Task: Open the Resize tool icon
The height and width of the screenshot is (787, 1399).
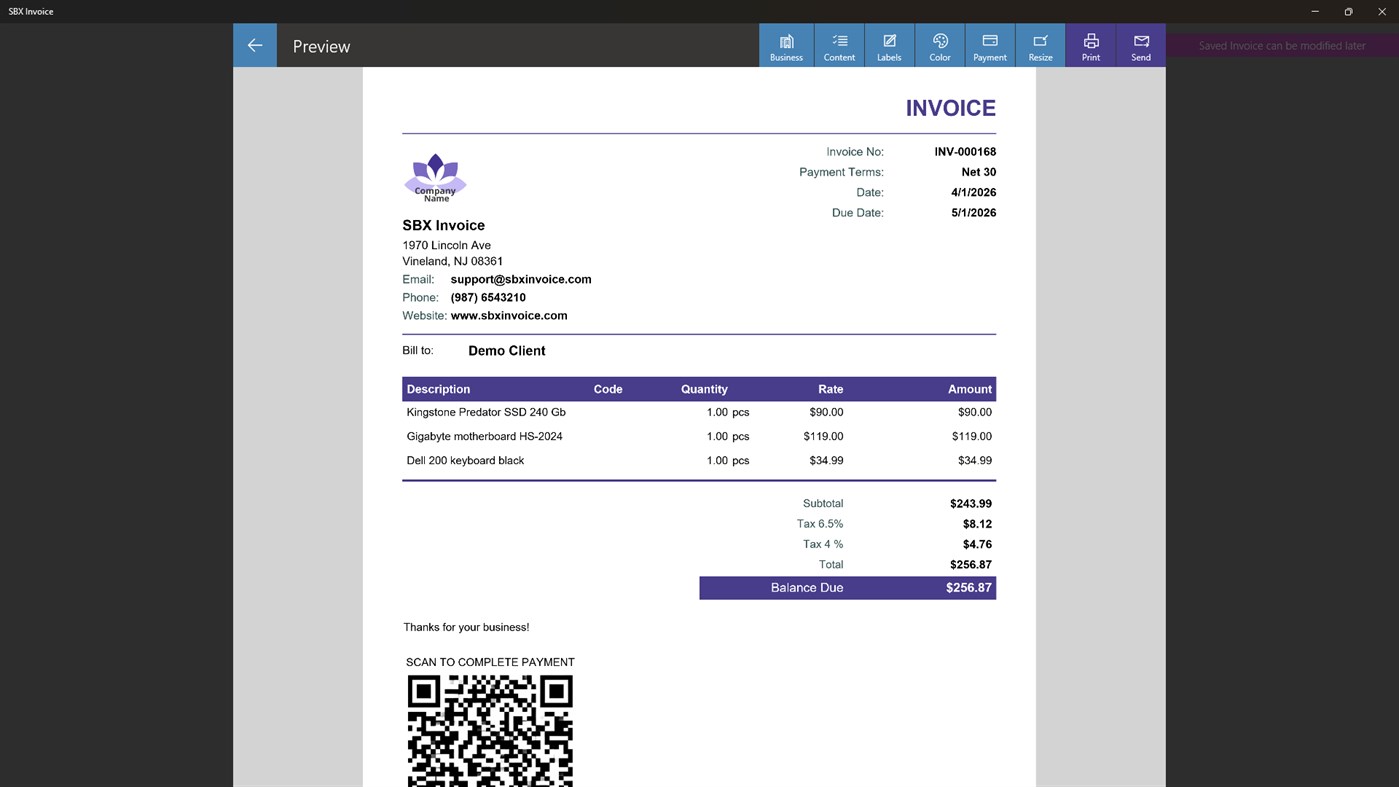Action: point(1040,44)
